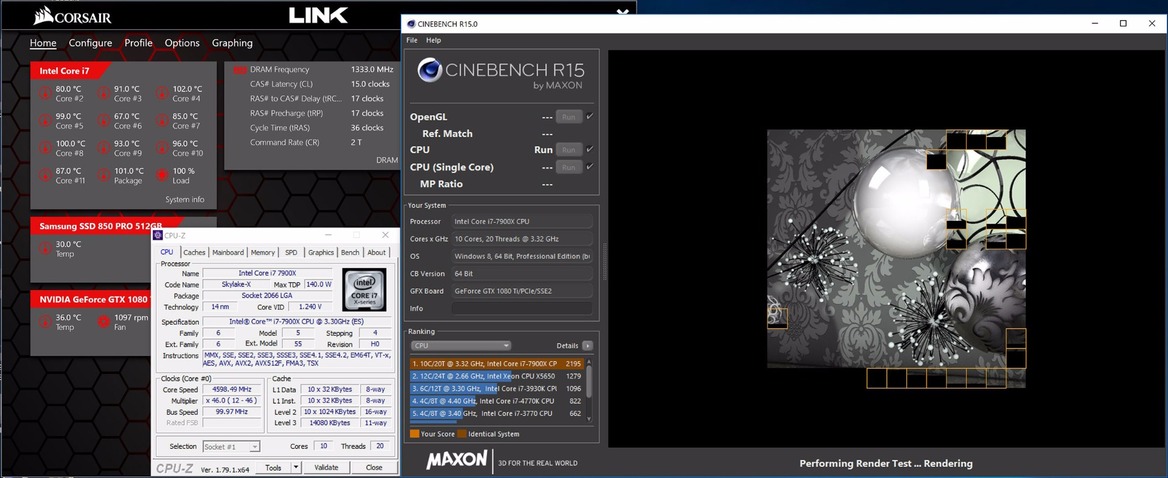Screen dimensions: 1168x478
Task: Click the Tools button in CPU-Z
Action: (x=273, y=468)
